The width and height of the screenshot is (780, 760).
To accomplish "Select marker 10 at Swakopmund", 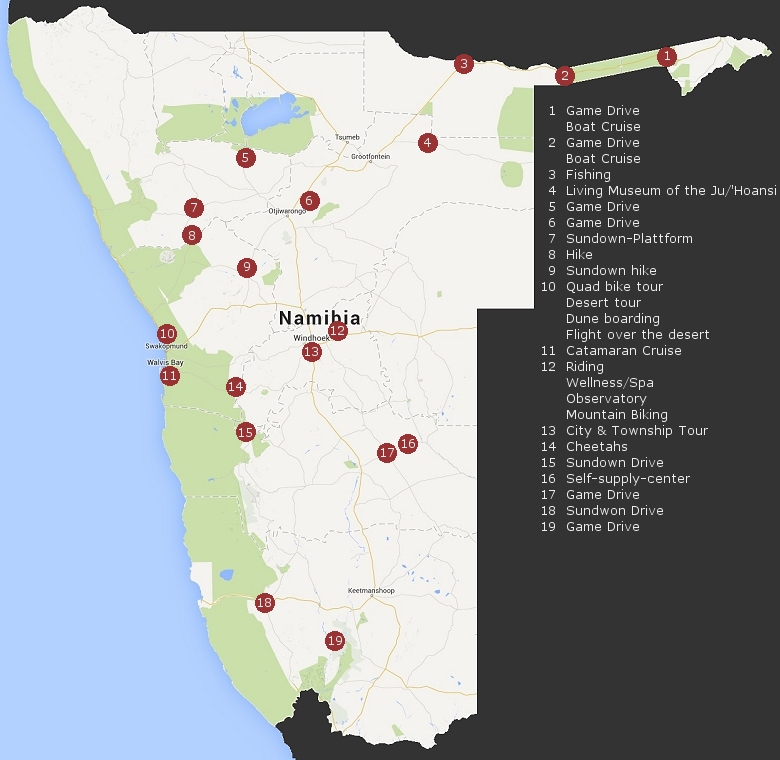I will (168, 334).
